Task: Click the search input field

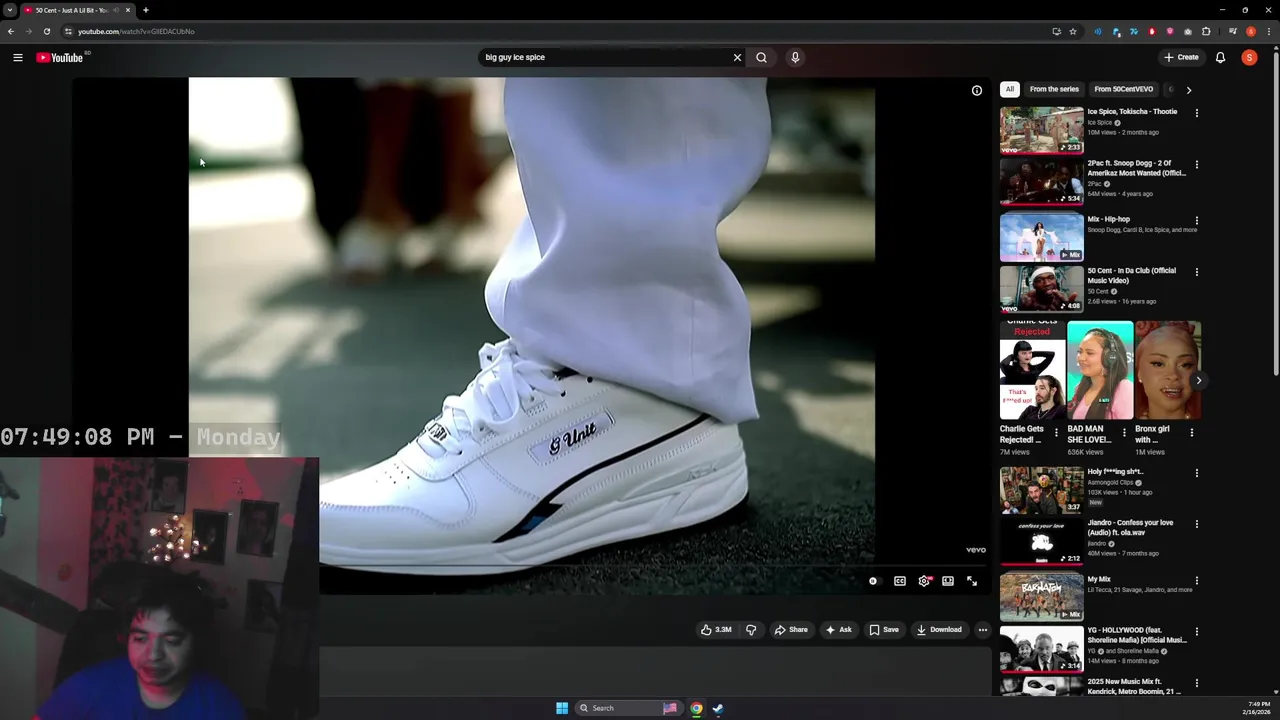Action: click(x=605, y=57)
